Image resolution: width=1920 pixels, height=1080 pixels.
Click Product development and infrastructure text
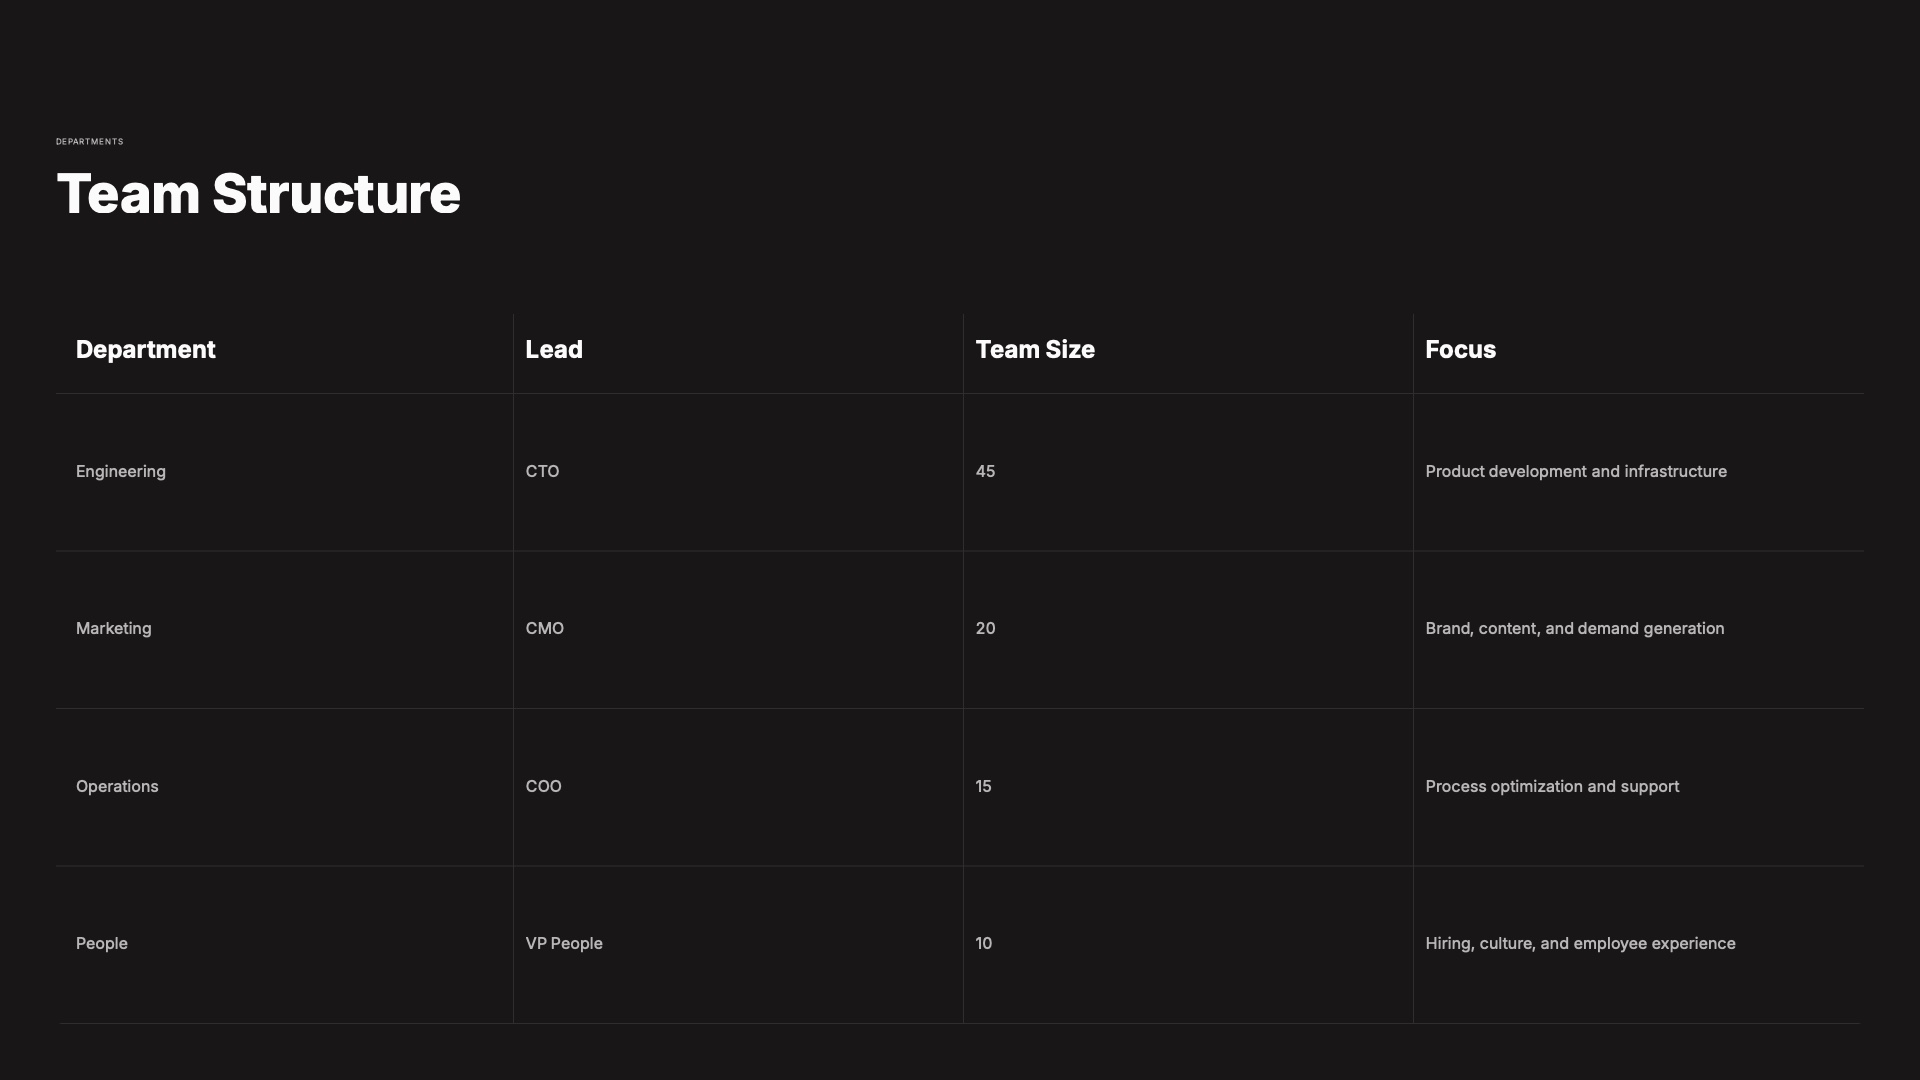point(1576,472)
